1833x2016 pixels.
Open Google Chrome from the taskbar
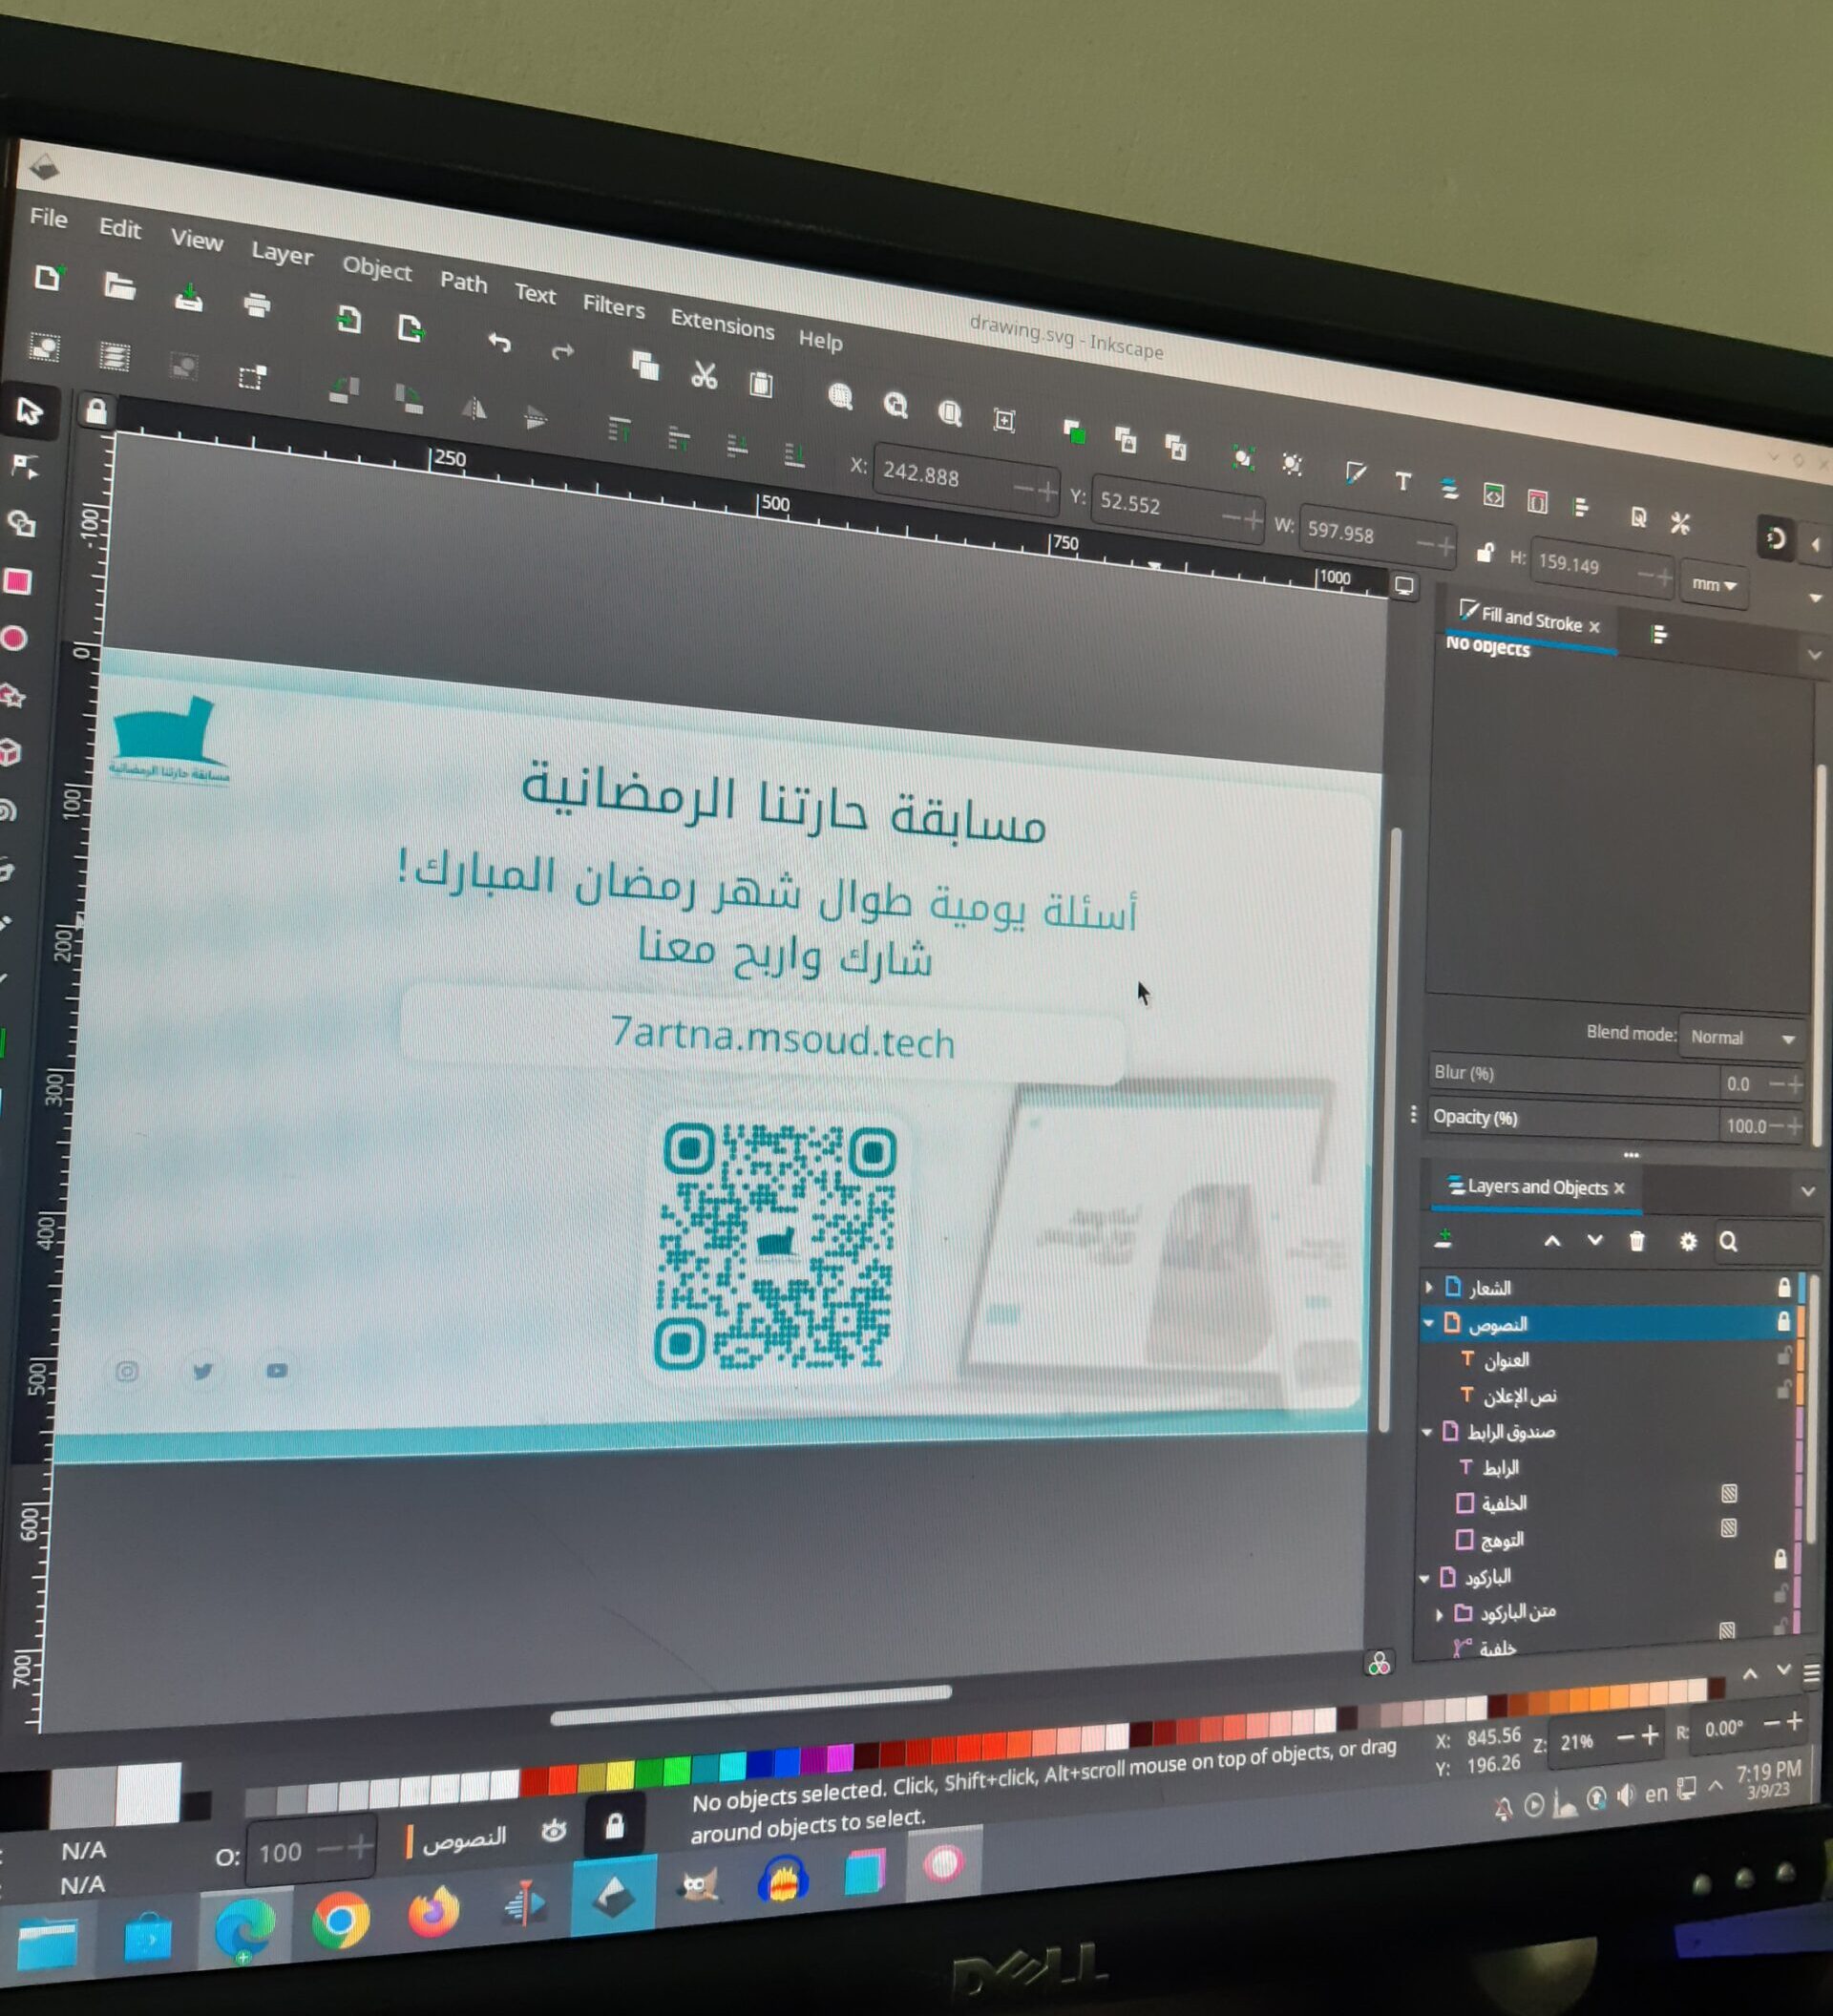[340, 1921]
